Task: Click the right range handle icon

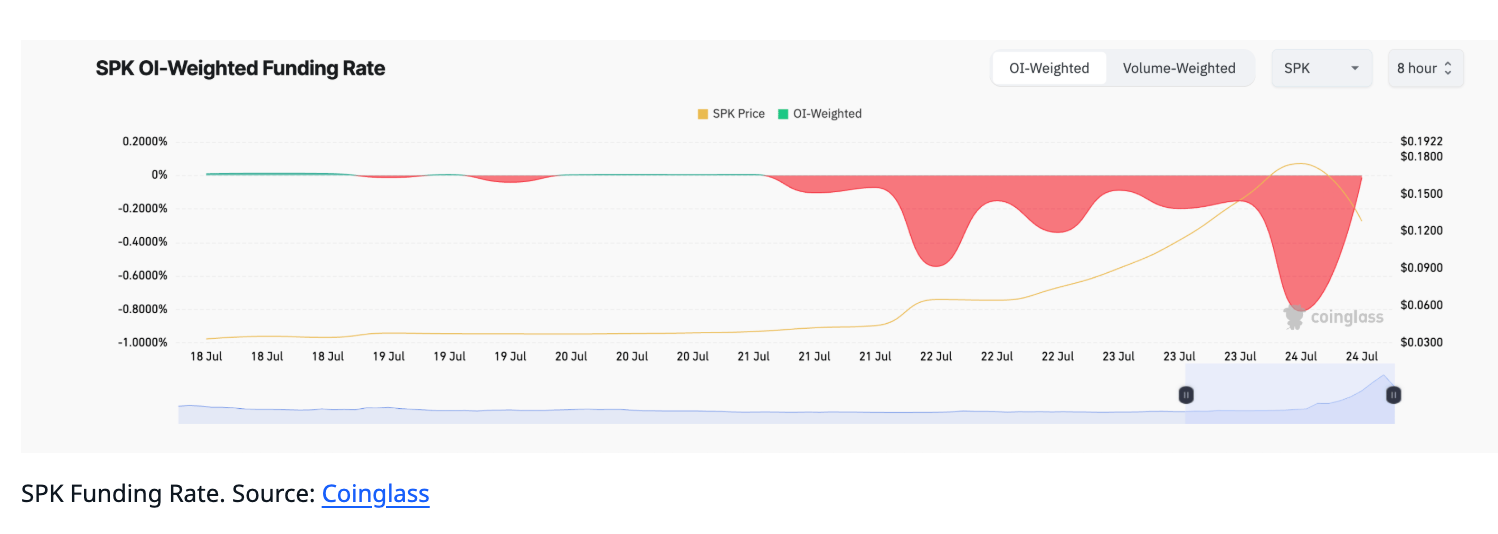Action: [1393, 395]
